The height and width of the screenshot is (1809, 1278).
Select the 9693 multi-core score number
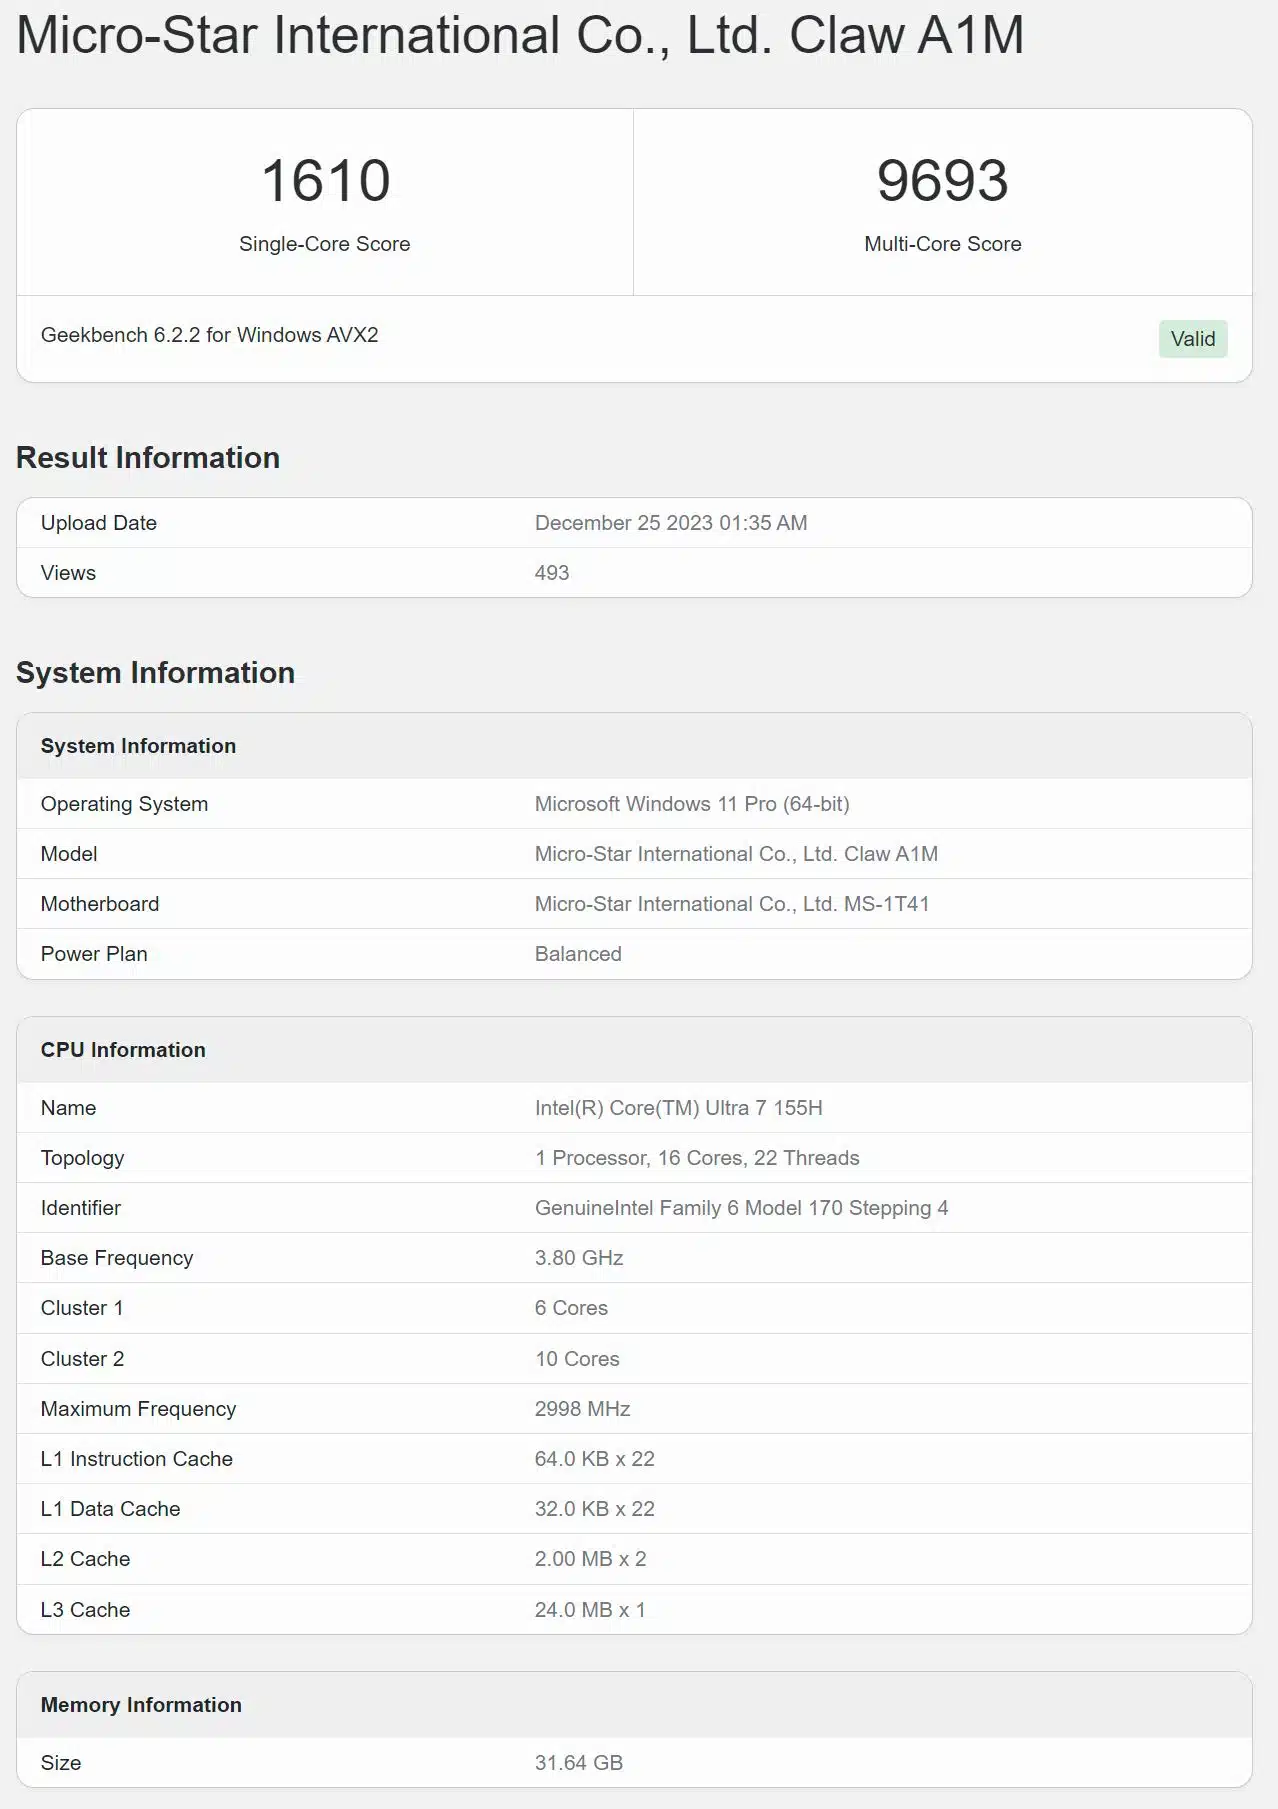coord(942,181)
